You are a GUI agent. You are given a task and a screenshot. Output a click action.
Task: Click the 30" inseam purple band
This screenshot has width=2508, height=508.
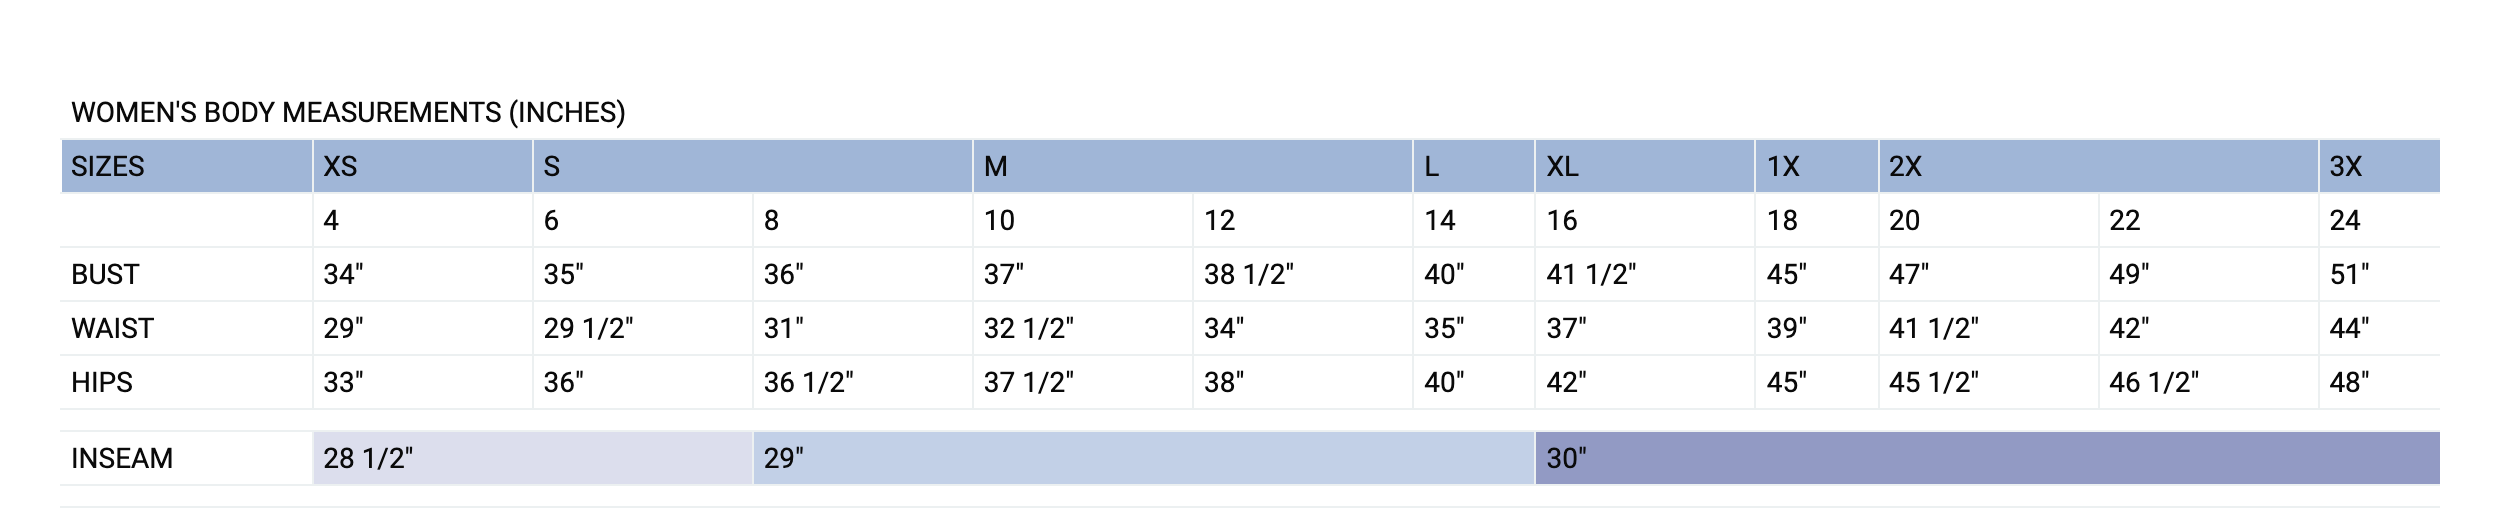coord(1987,458)
